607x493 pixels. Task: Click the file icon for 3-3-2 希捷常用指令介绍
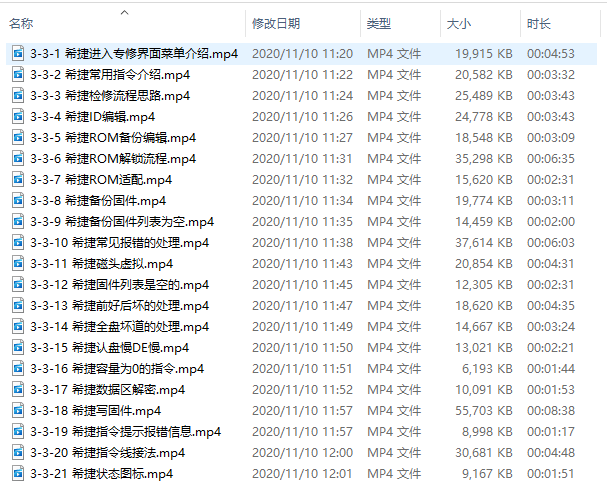pyautogui.click(x=18, y=74)
